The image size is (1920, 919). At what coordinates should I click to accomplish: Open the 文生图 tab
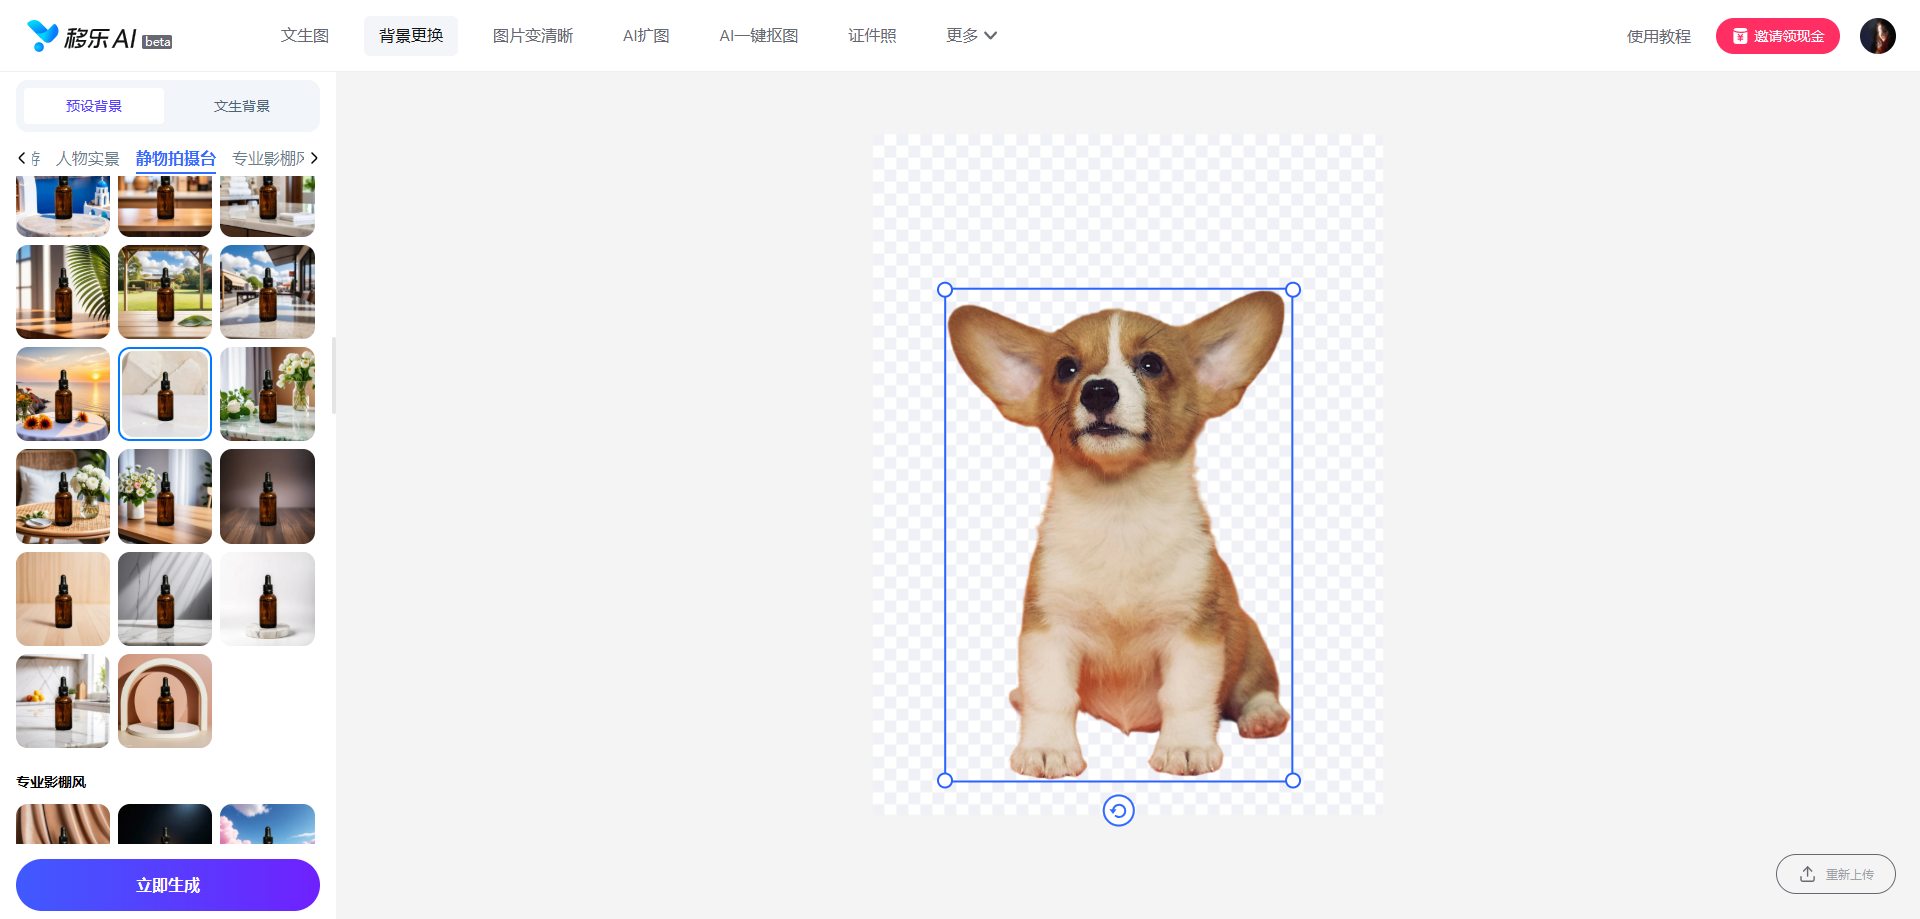[x=305, y=36]
